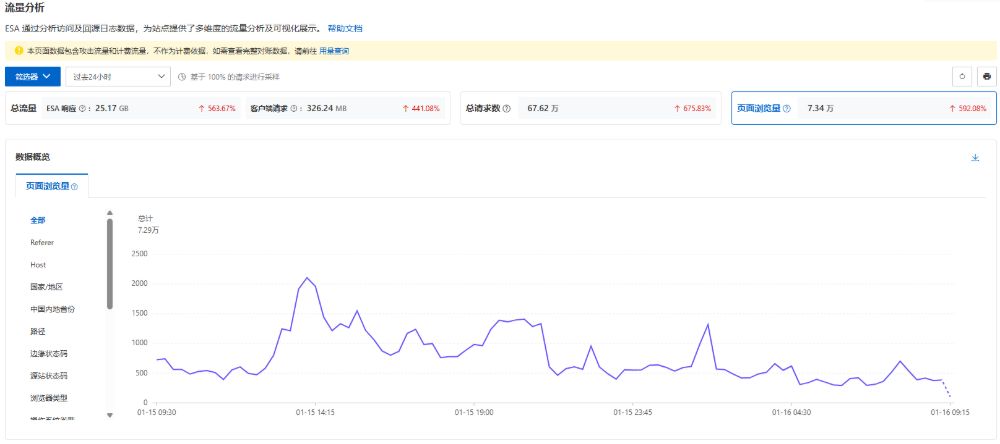Screen dimensions: 1000x444
Task: Click help icon beside 总请求数
Action: (x=507, y=108)
